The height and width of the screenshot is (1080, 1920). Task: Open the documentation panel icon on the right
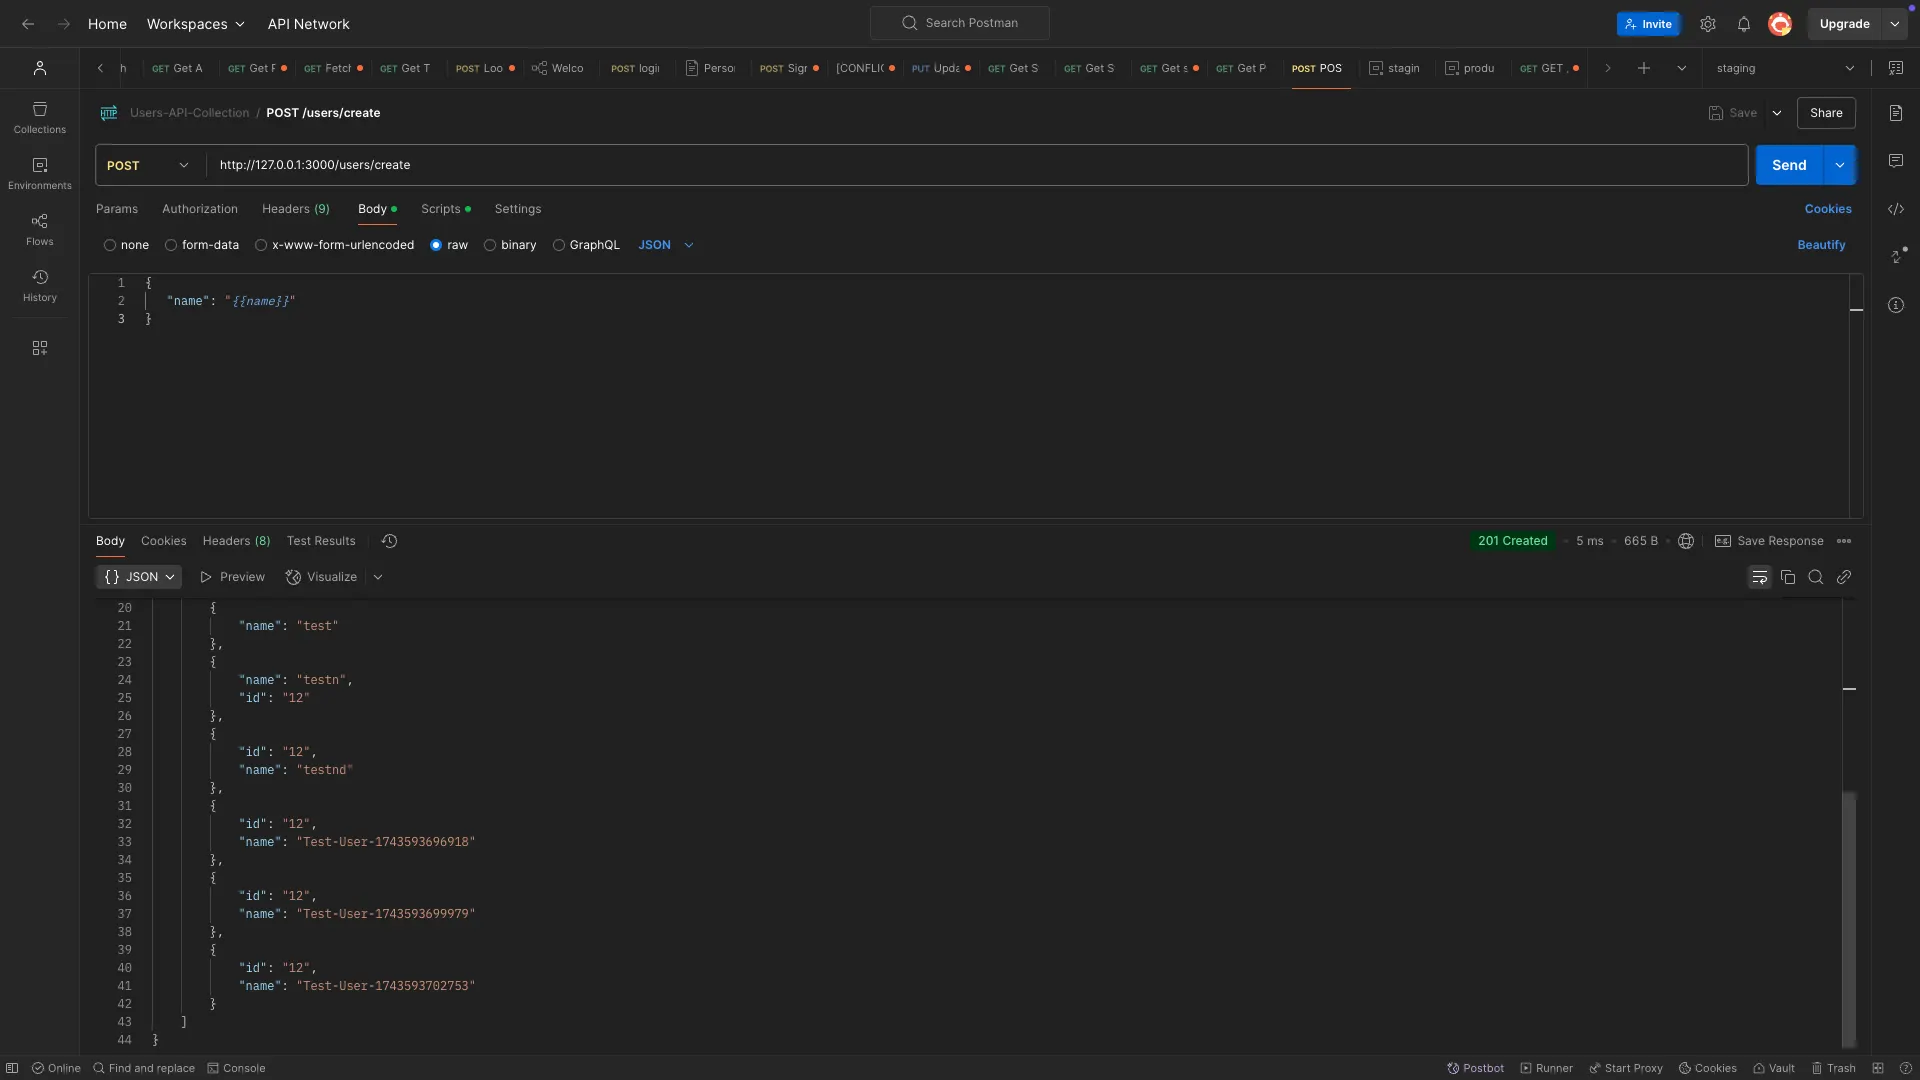pyautogui.click(x=1896, y=113)
